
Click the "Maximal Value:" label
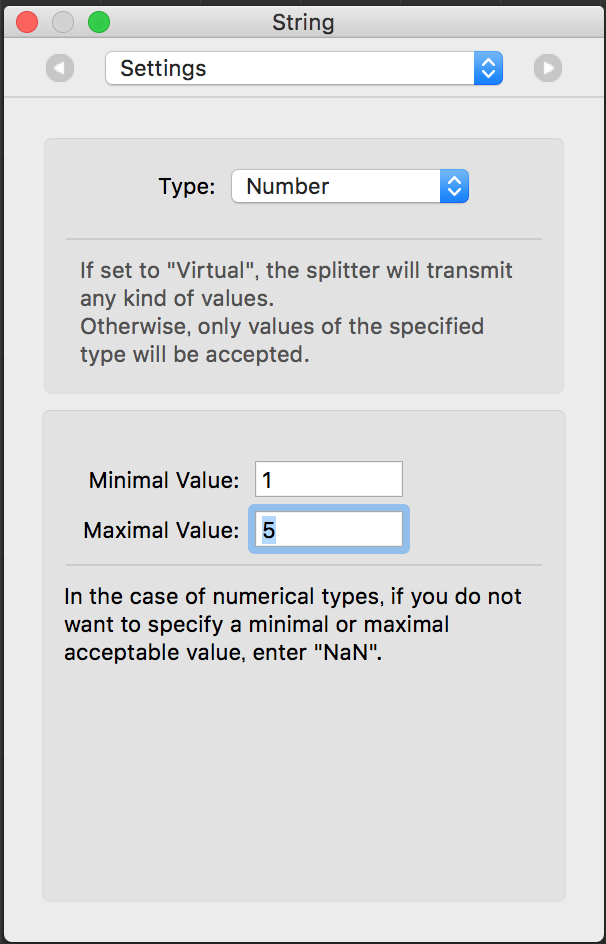point(161,530)
